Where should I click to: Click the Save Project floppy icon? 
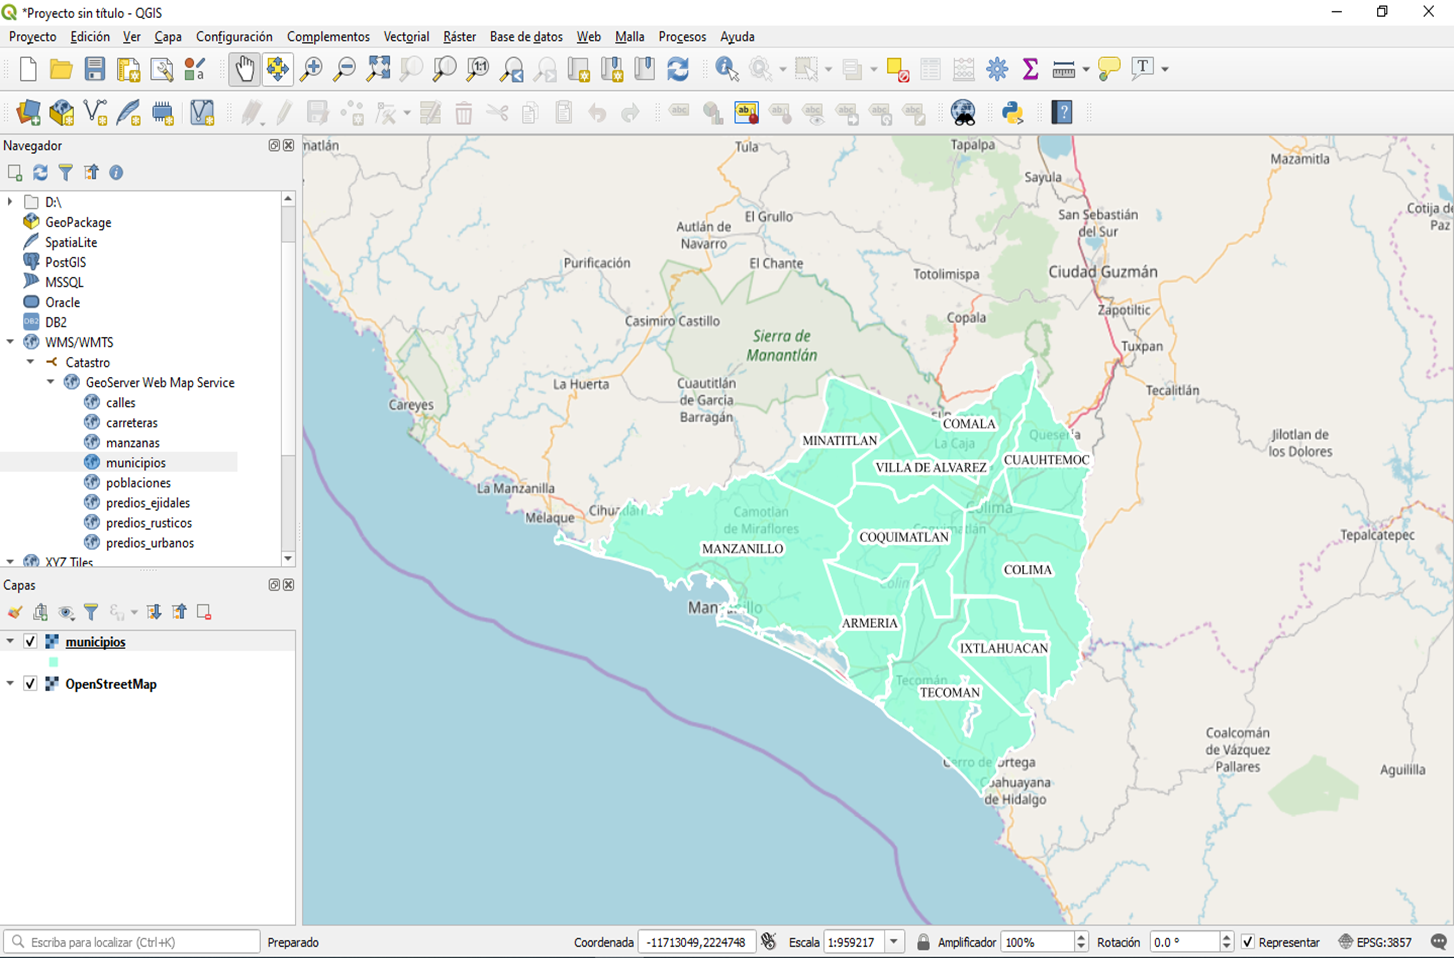[95, 69]
